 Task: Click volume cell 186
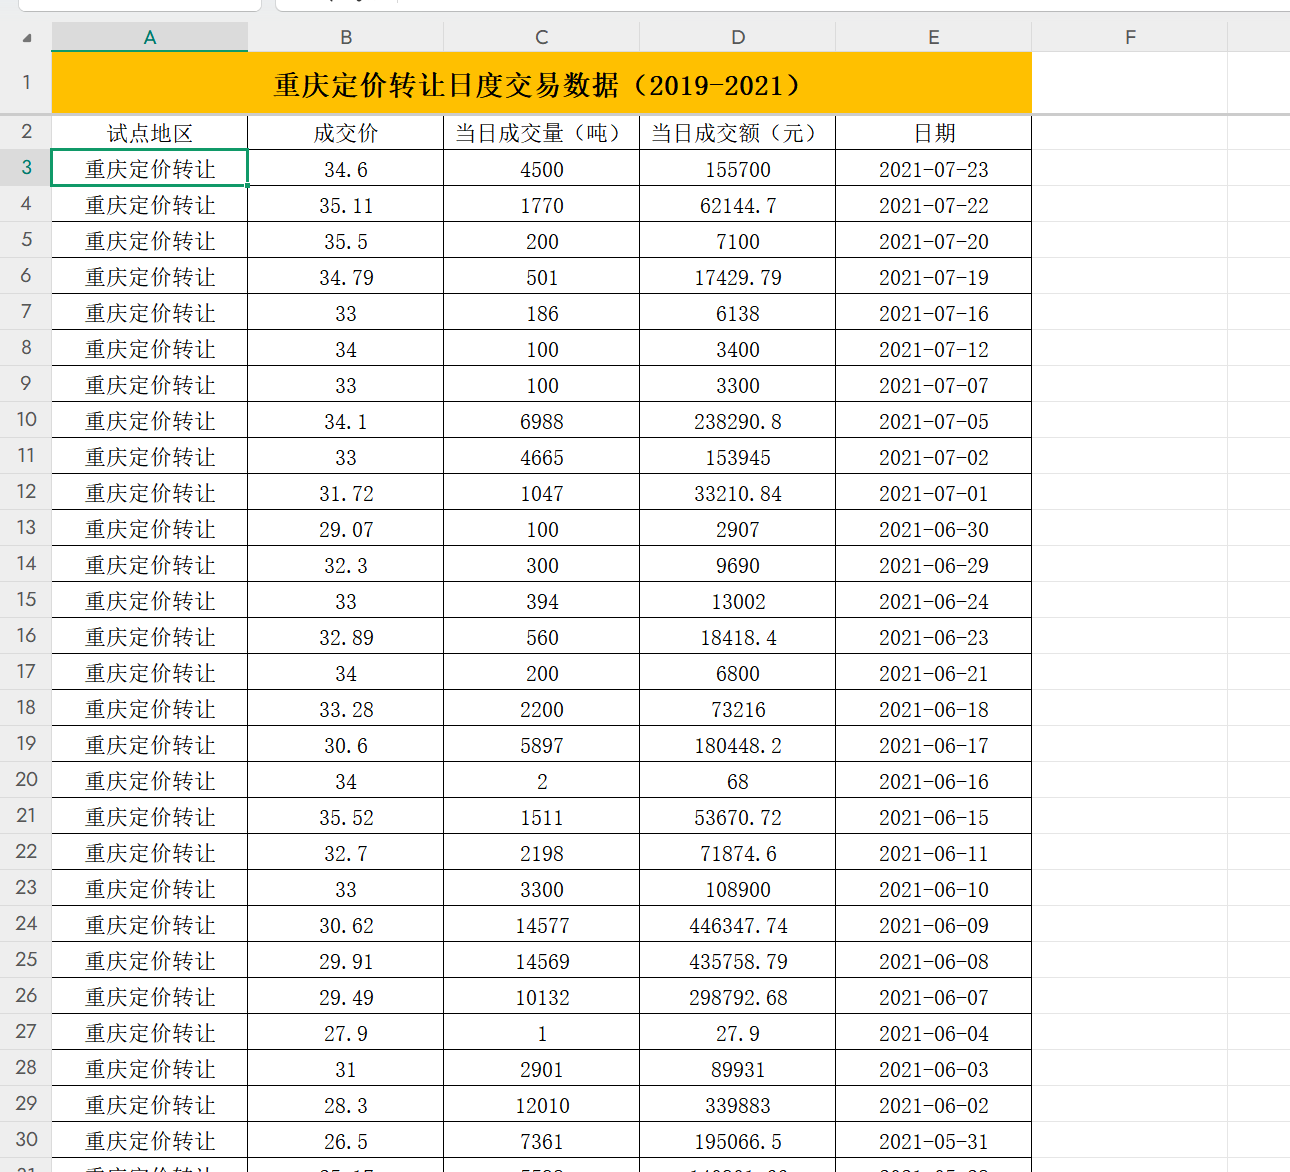pyautogui.click(x=542, y=313)
